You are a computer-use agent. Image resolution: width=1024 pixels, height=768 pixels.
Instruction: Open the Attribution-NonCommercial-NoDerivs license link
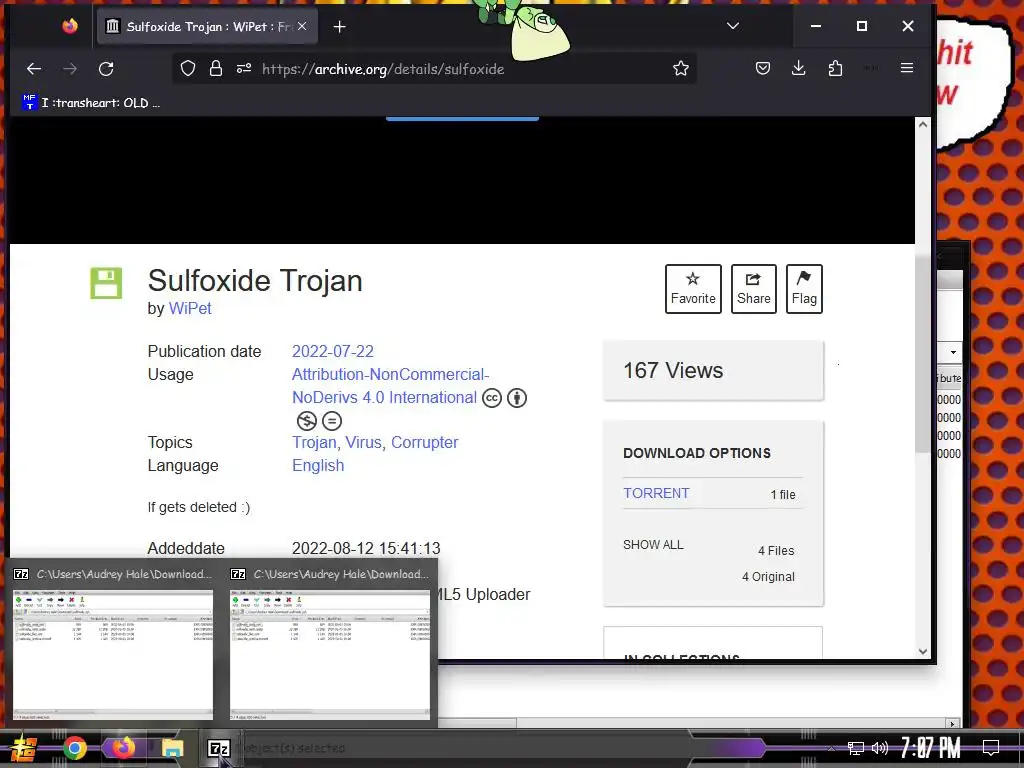tap(391, 386)
